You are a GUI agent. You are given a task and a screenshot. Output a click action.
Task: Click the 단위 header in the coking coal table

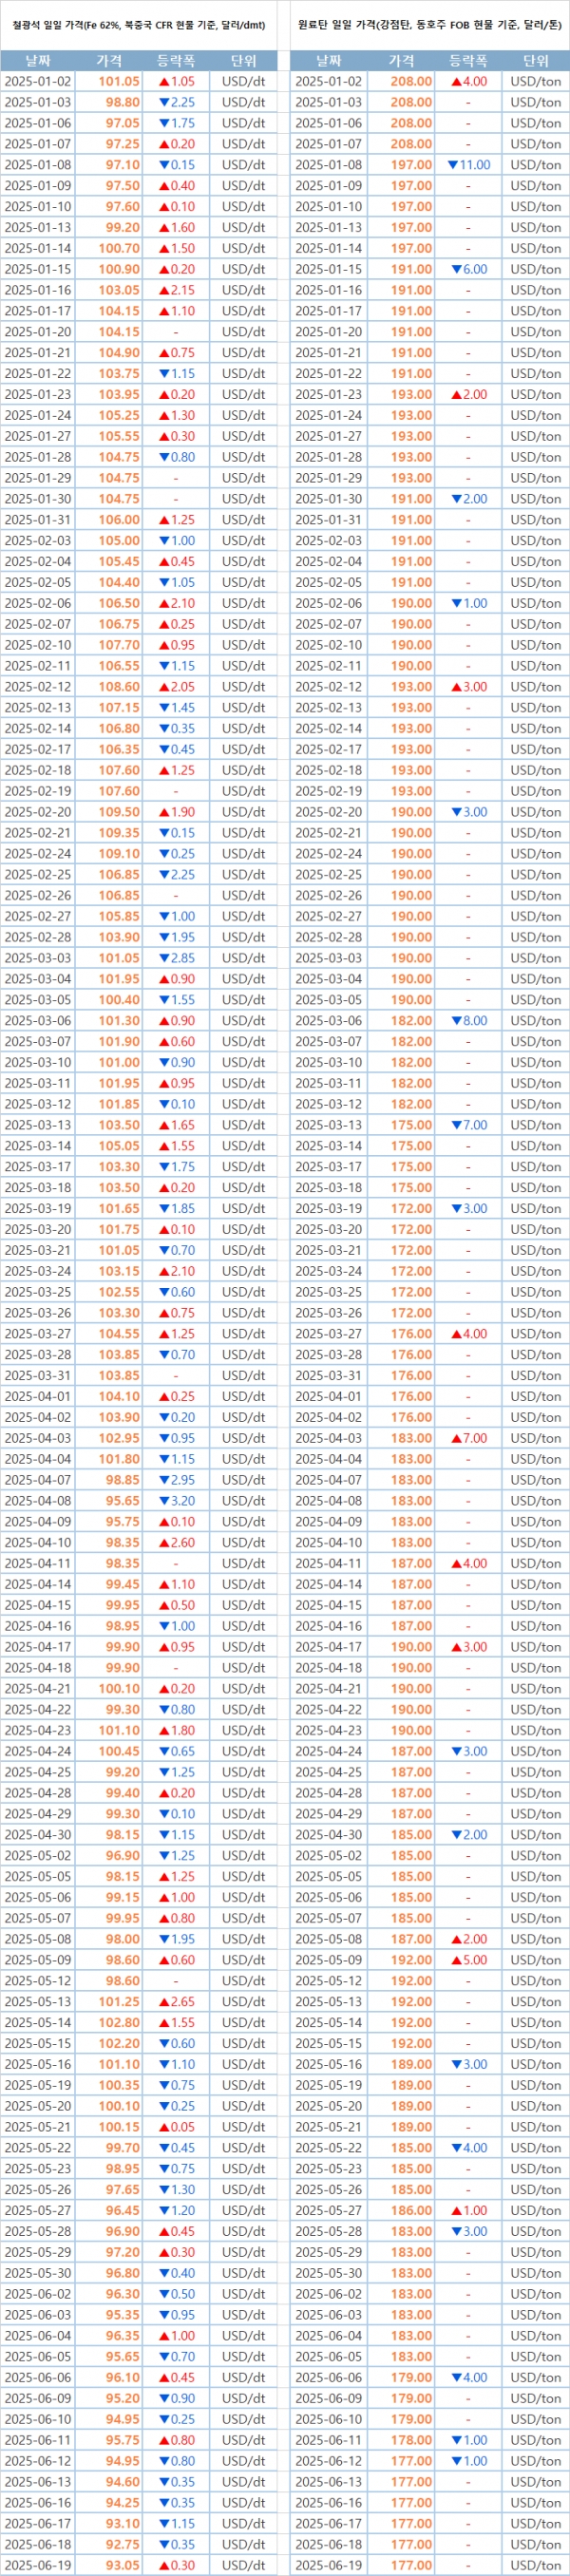click(x=536, y=61)
